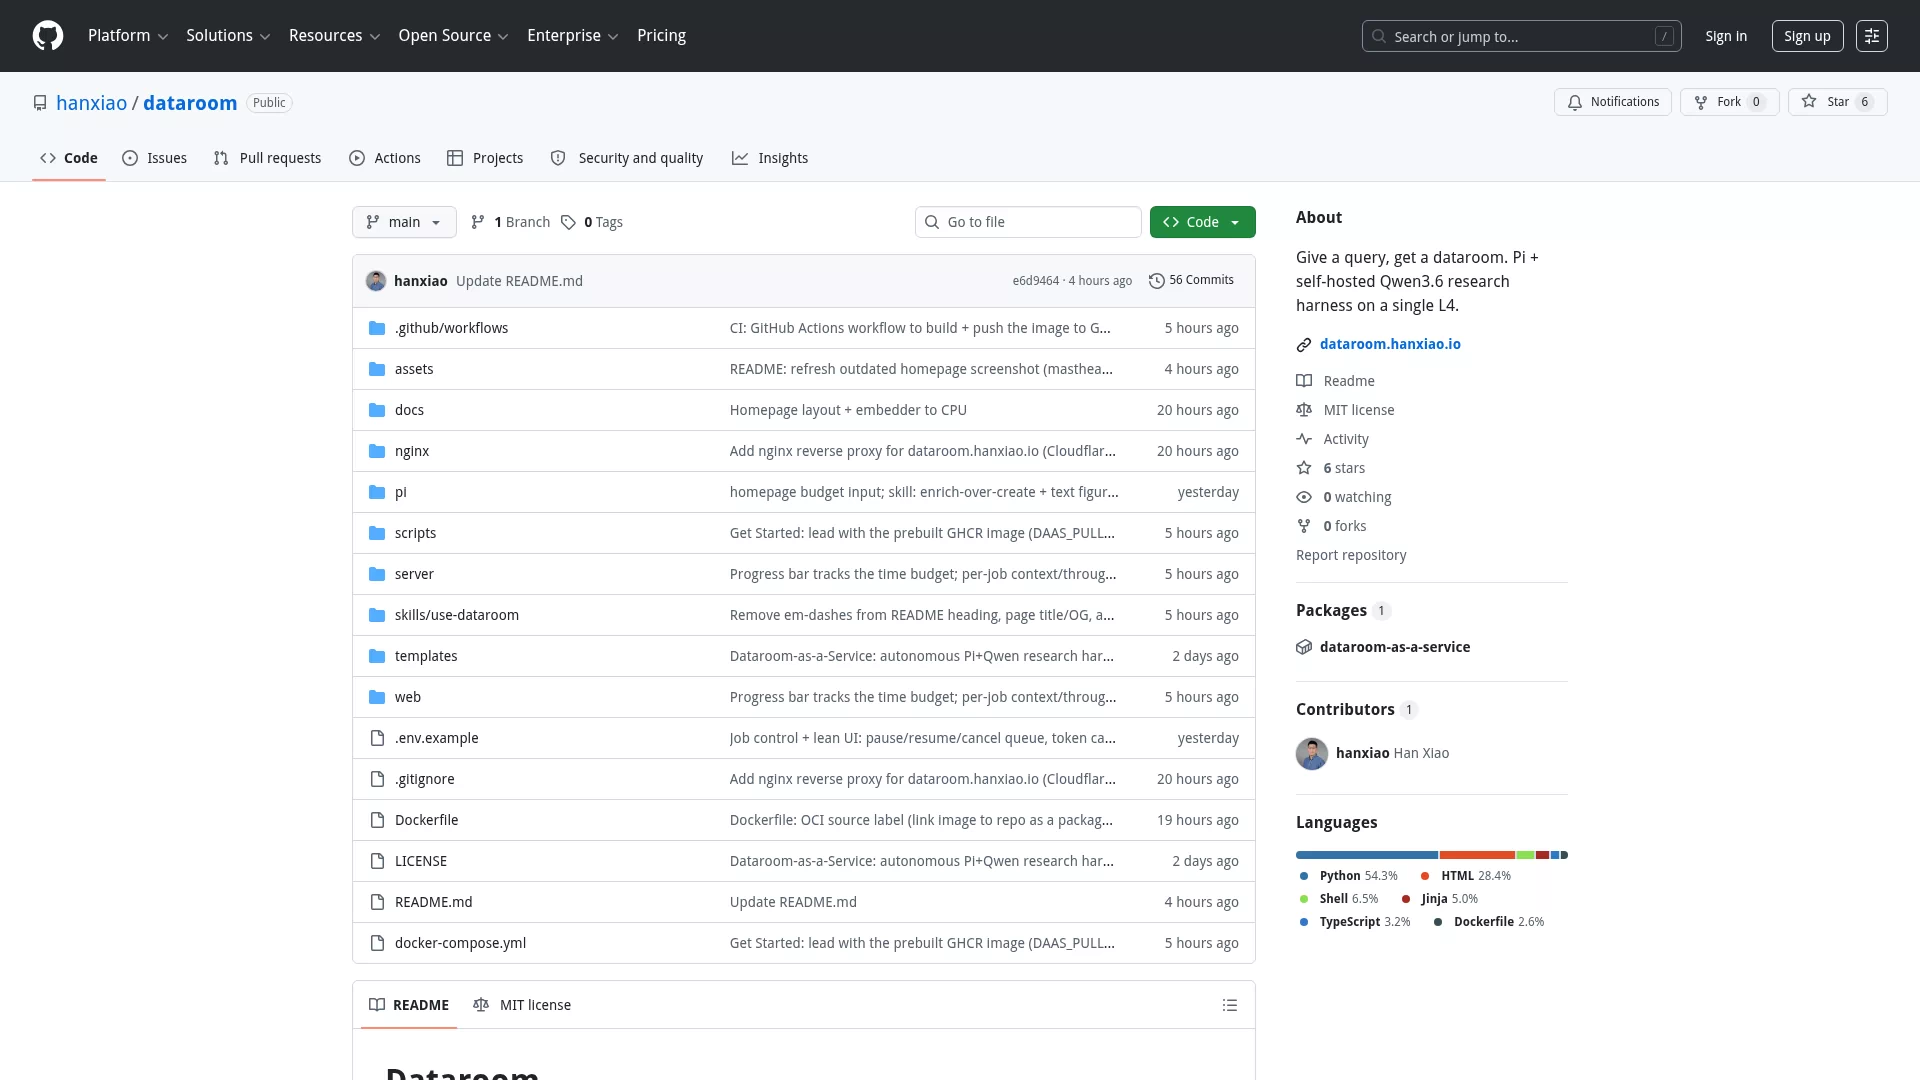Open the green Code dropdown

[x=1202, y=222]
